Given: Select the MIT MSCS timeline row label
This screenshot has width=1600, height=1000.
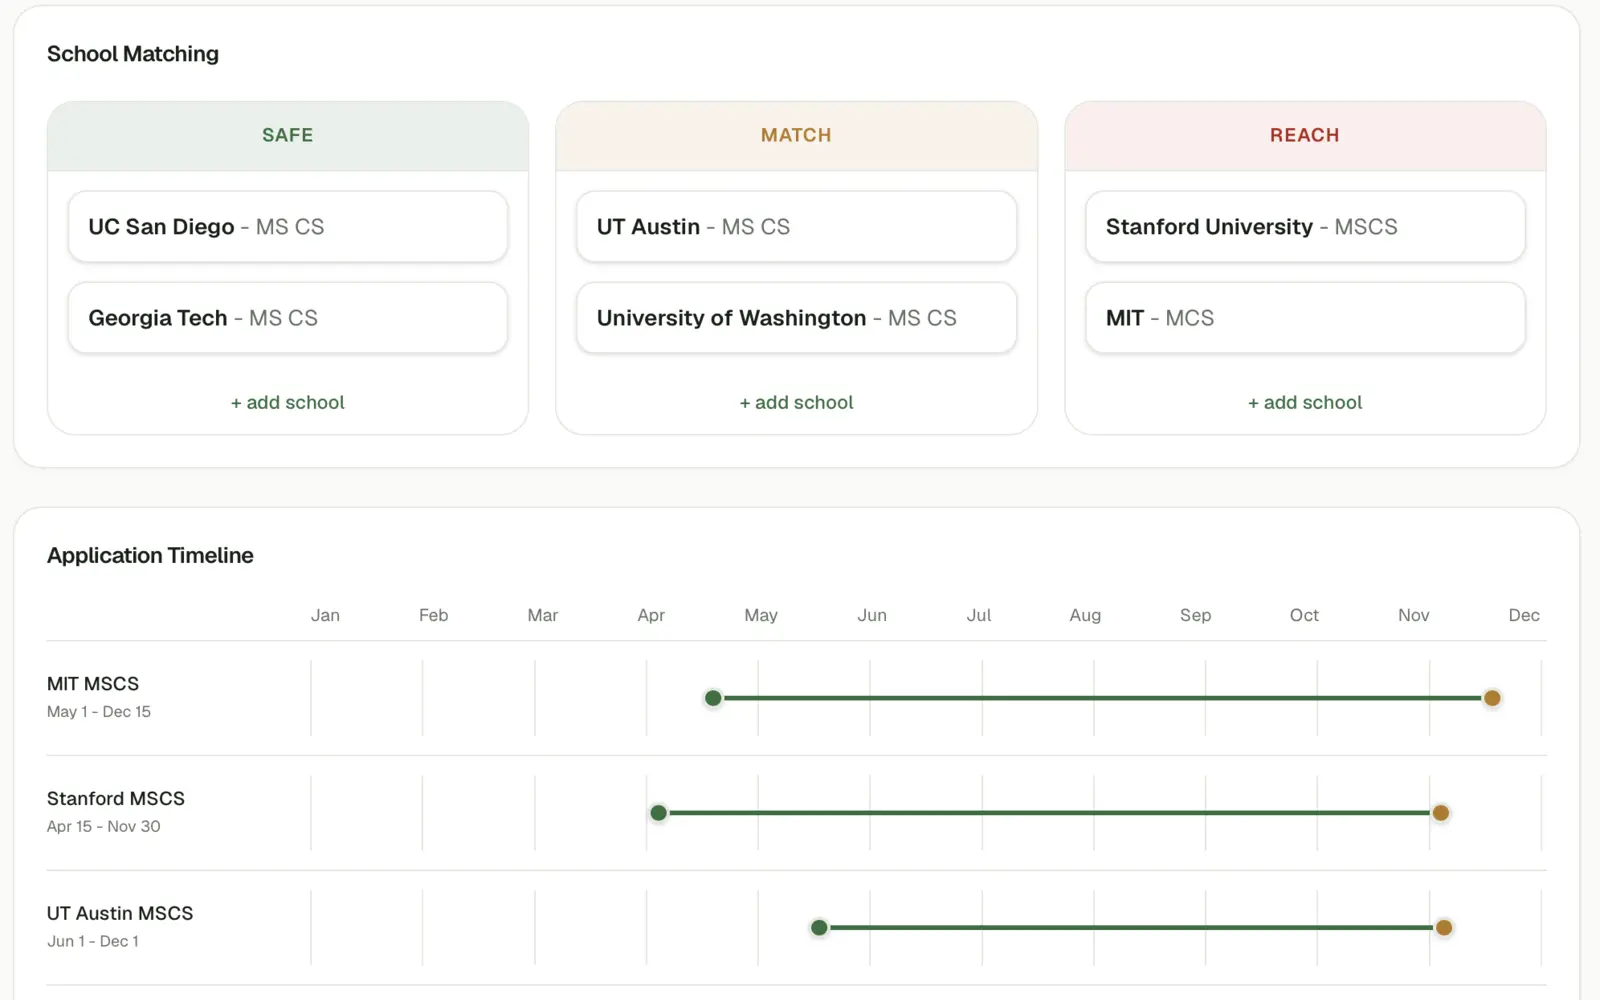Looking at the screenshot, I should click(93, 684).
